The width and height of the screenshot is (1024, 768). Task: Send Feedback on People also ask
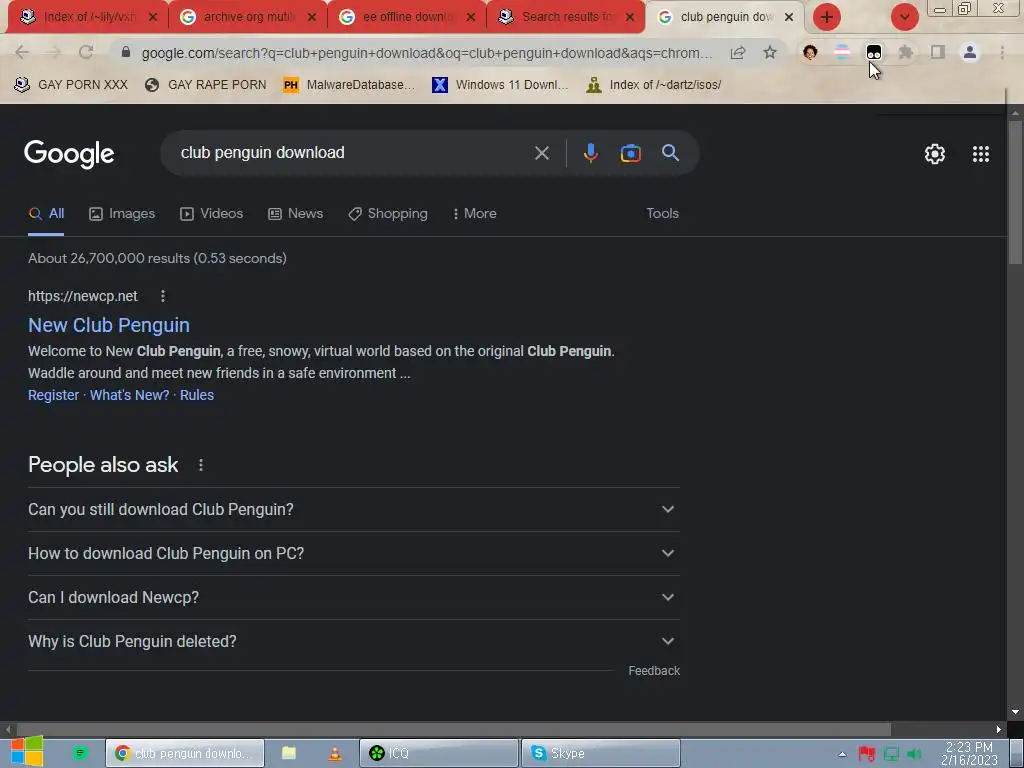pyautogui.click(x=654, y=671)
